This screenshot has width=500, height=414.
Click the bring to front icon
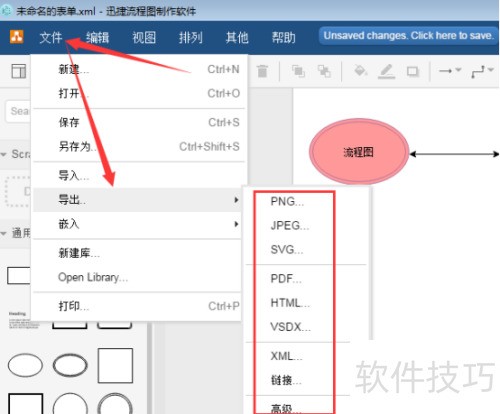tap(298, 71)
